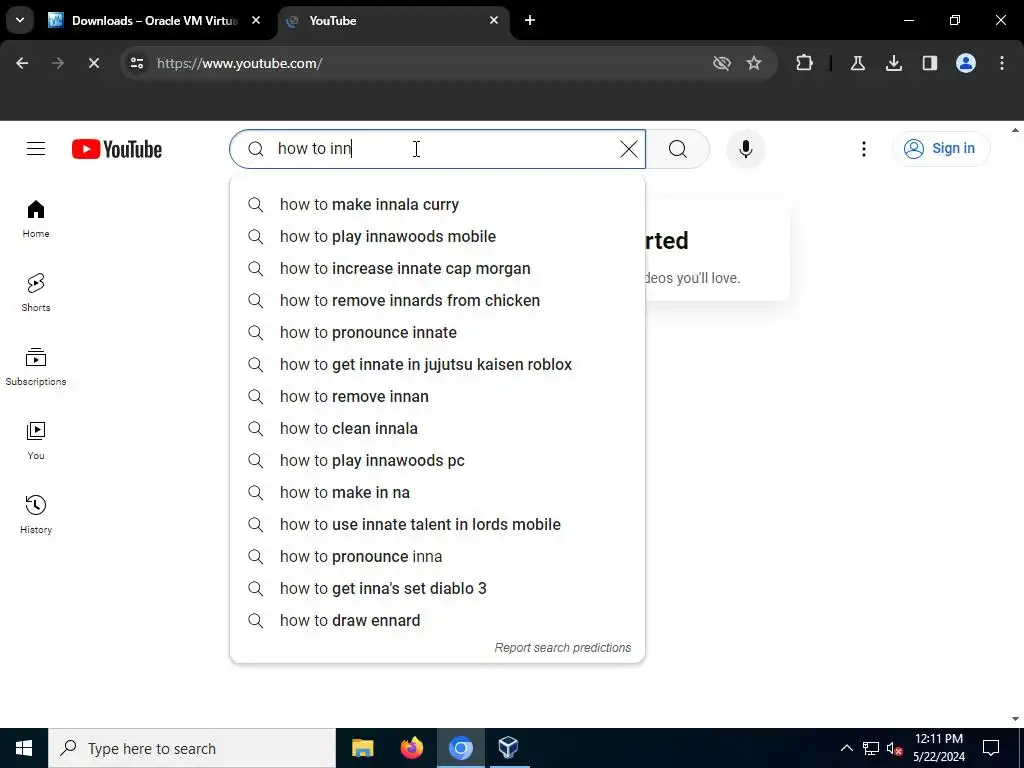Choose suggestion 'how to draw ennard'
This screenshot has height=768, width=1024.
pyautogui.click(x=437, y=620)
